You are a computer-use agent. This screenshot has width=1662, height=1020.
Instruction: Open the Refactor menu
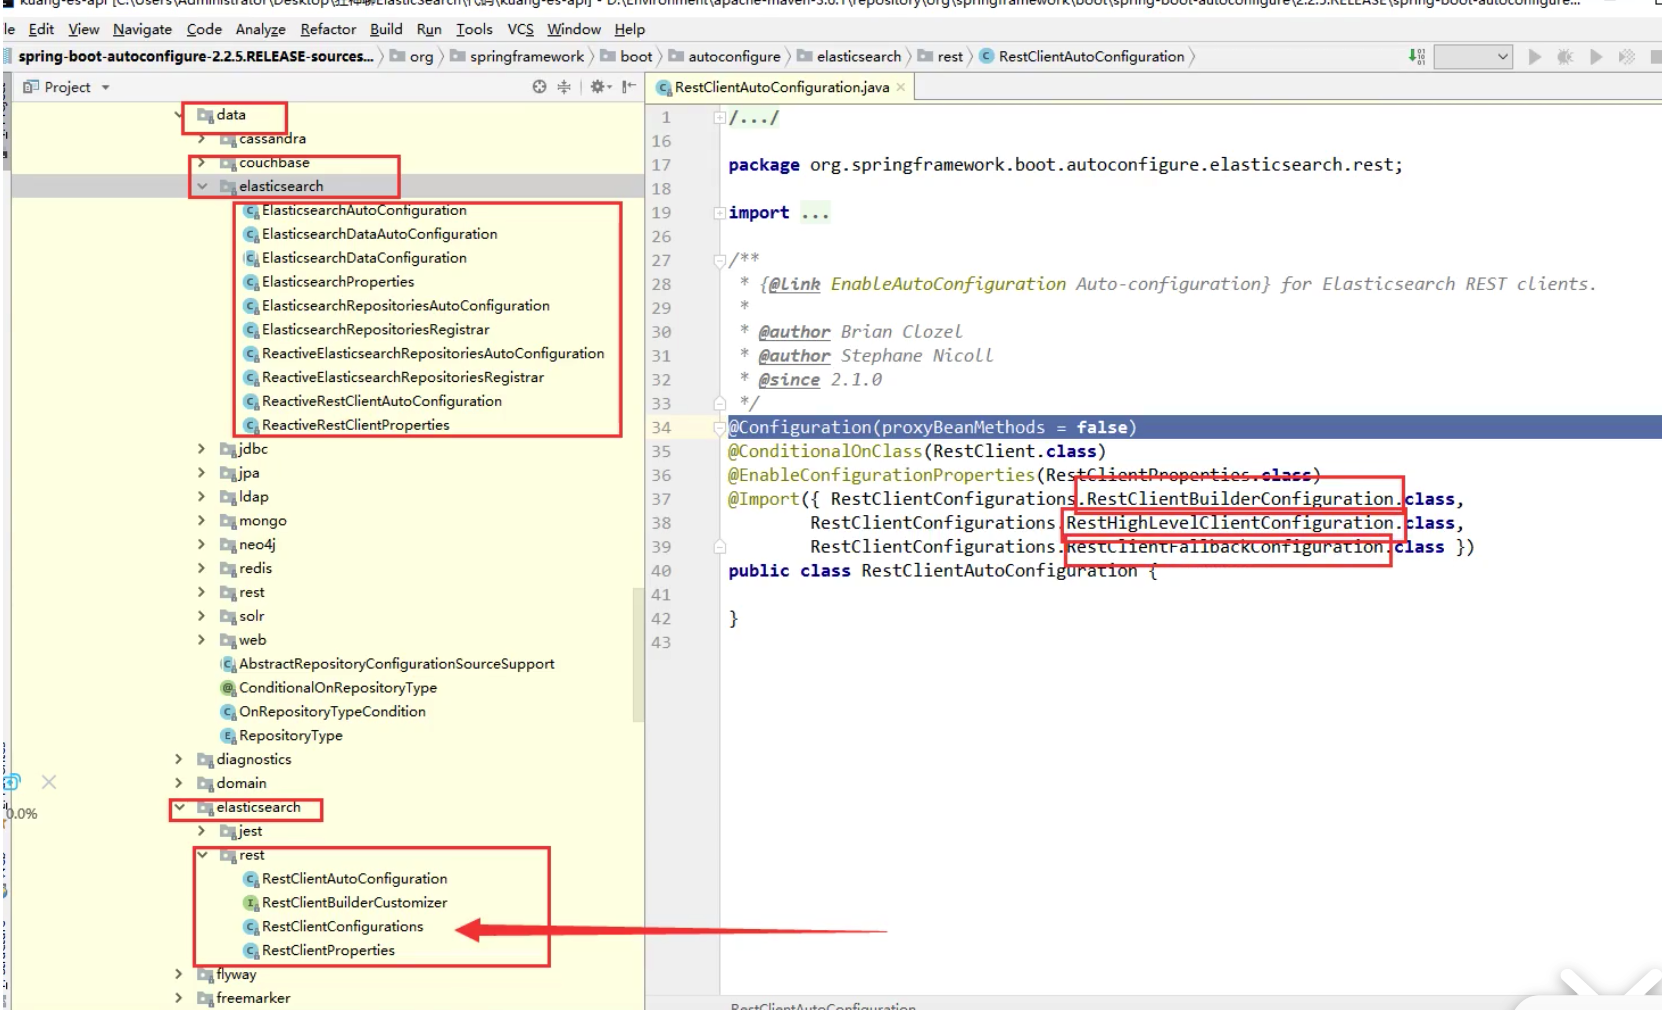(x=328, y=29)
